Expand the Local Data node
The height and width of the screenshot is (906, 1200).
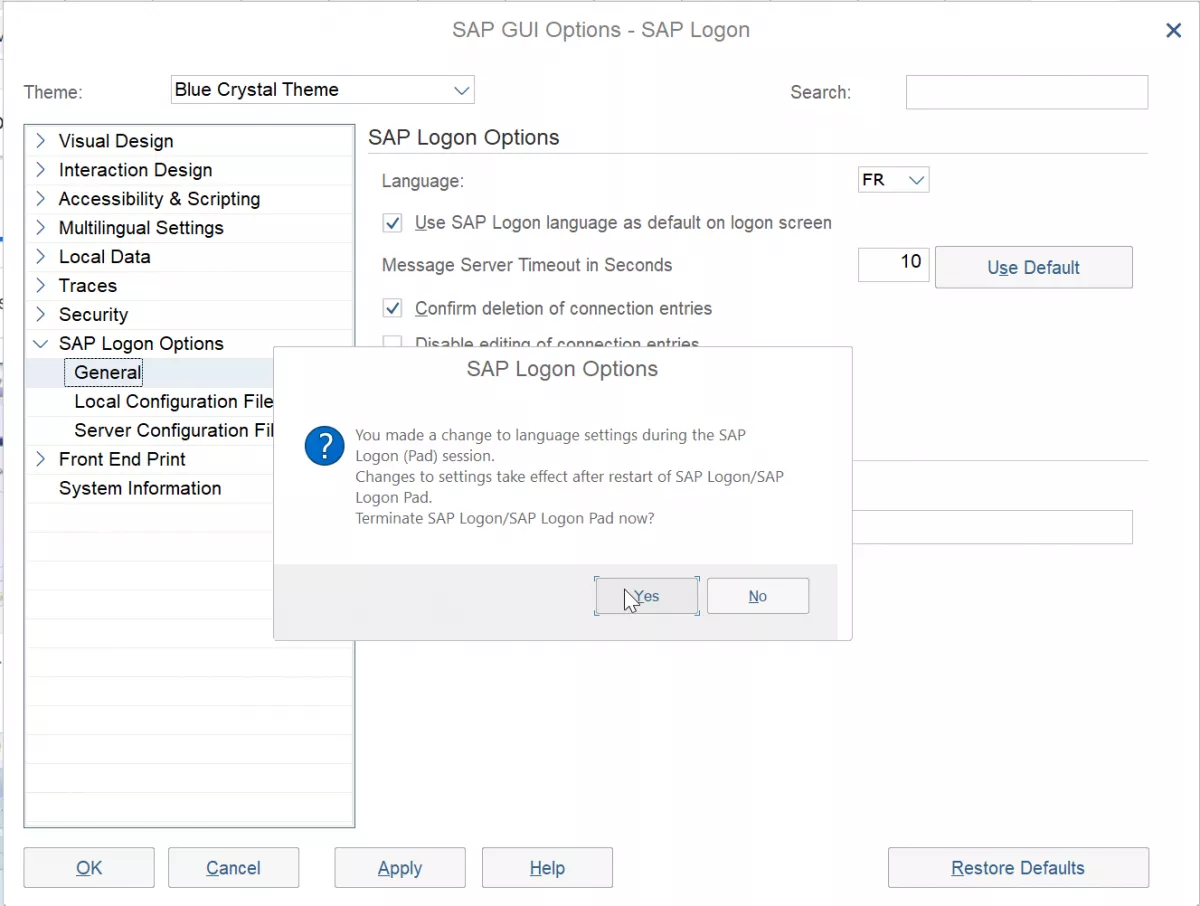pos(40,257)
